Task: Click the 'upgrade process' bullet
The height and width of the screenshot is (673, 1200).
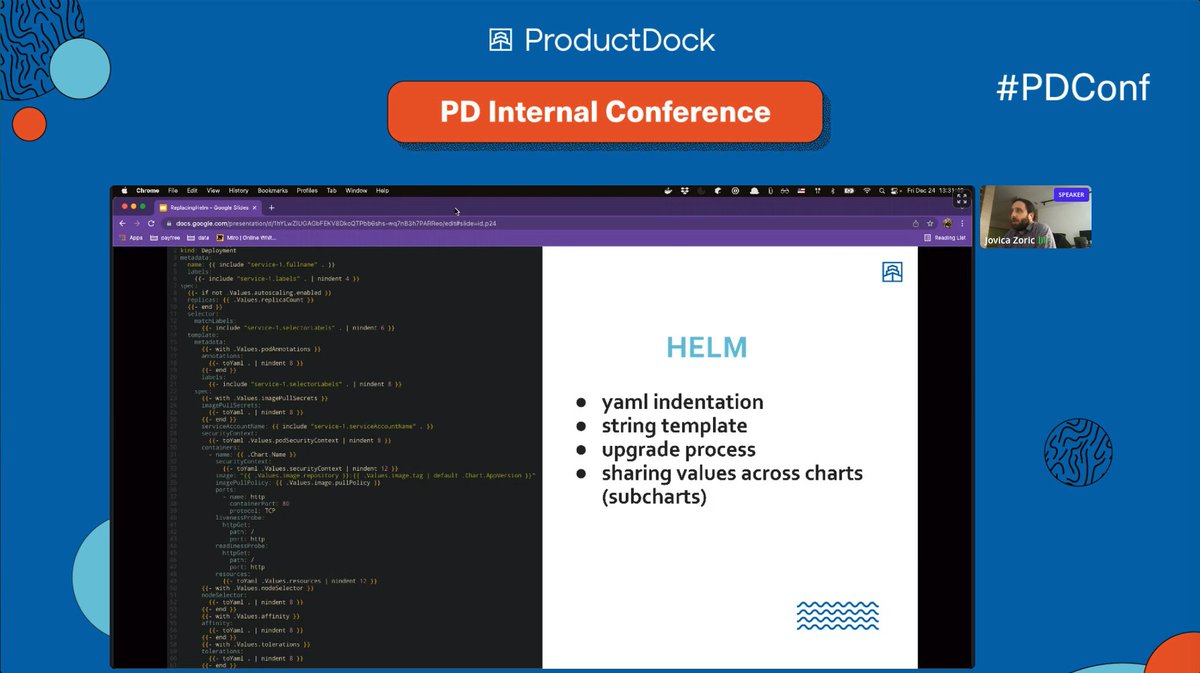Action: pyautogui.click(x=678, y=450)
